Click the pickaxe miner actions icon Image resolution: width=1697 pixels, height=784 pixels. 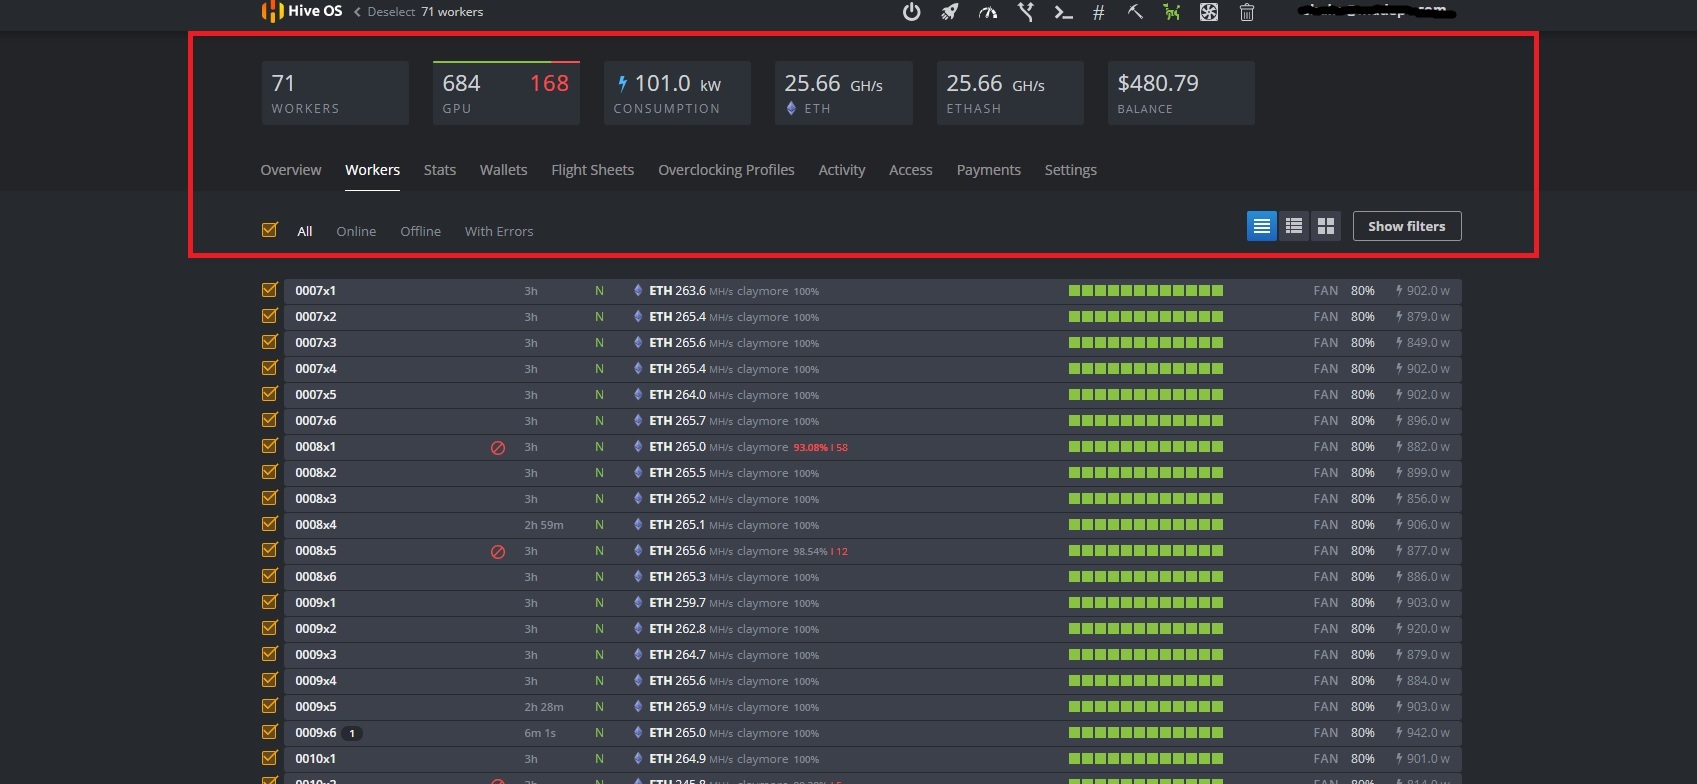pyautogui.click(x=1135, y=12)
